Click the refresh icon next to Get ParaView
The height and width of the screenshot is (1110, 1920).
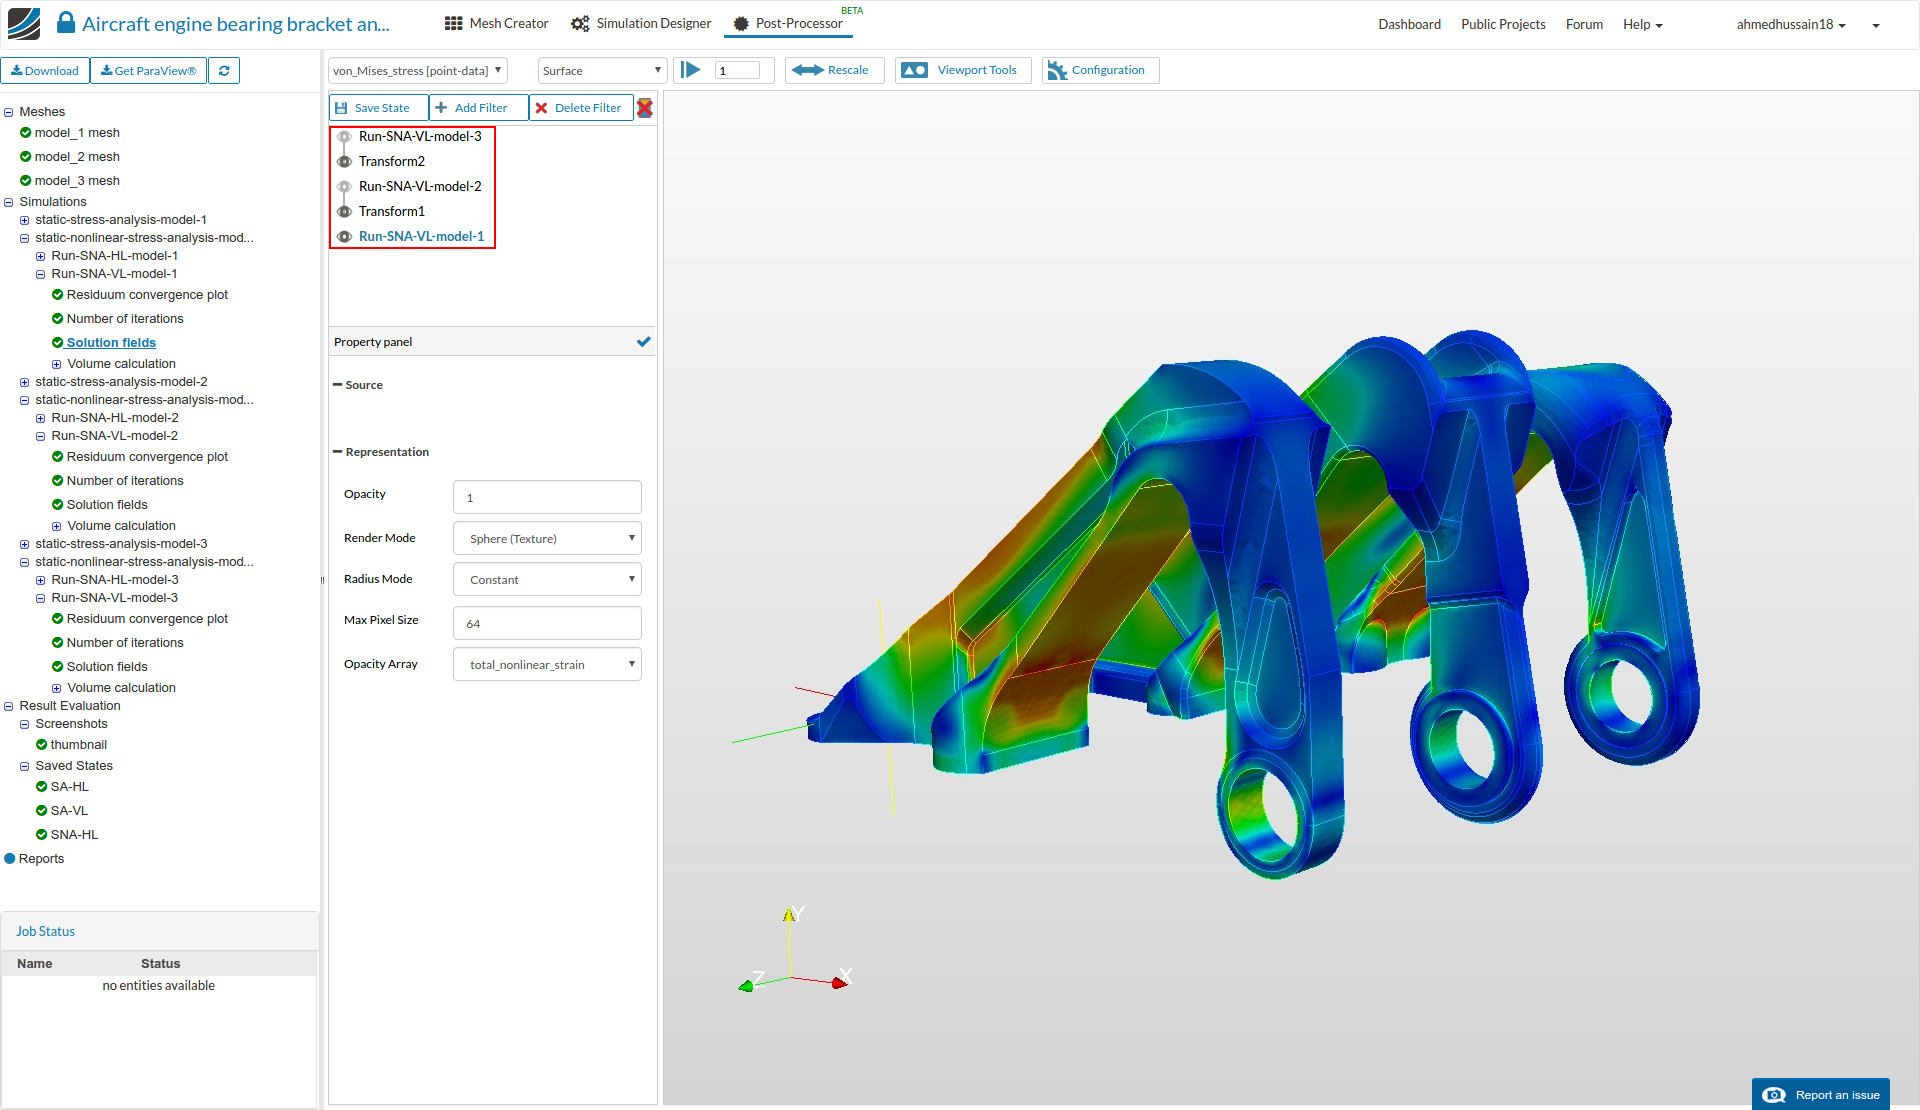click(x=224, y=71)
